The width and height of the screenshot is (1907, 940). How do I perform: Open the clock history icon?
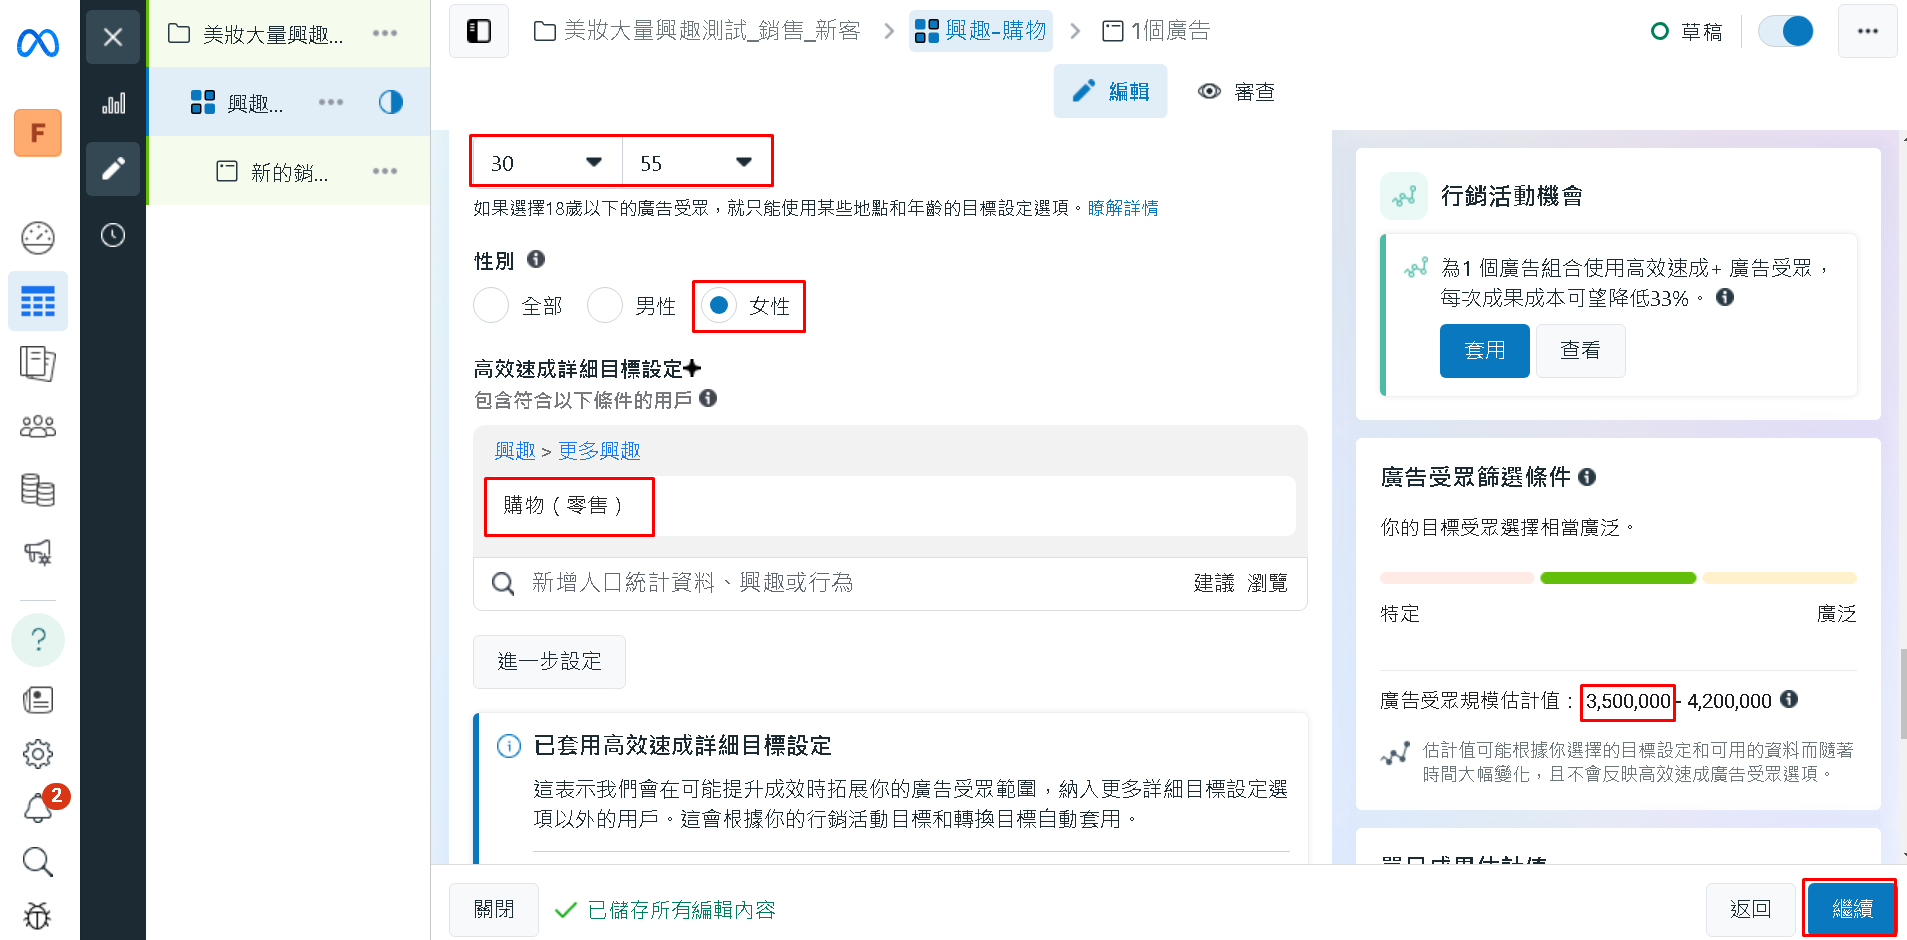(x=113, y=235)
